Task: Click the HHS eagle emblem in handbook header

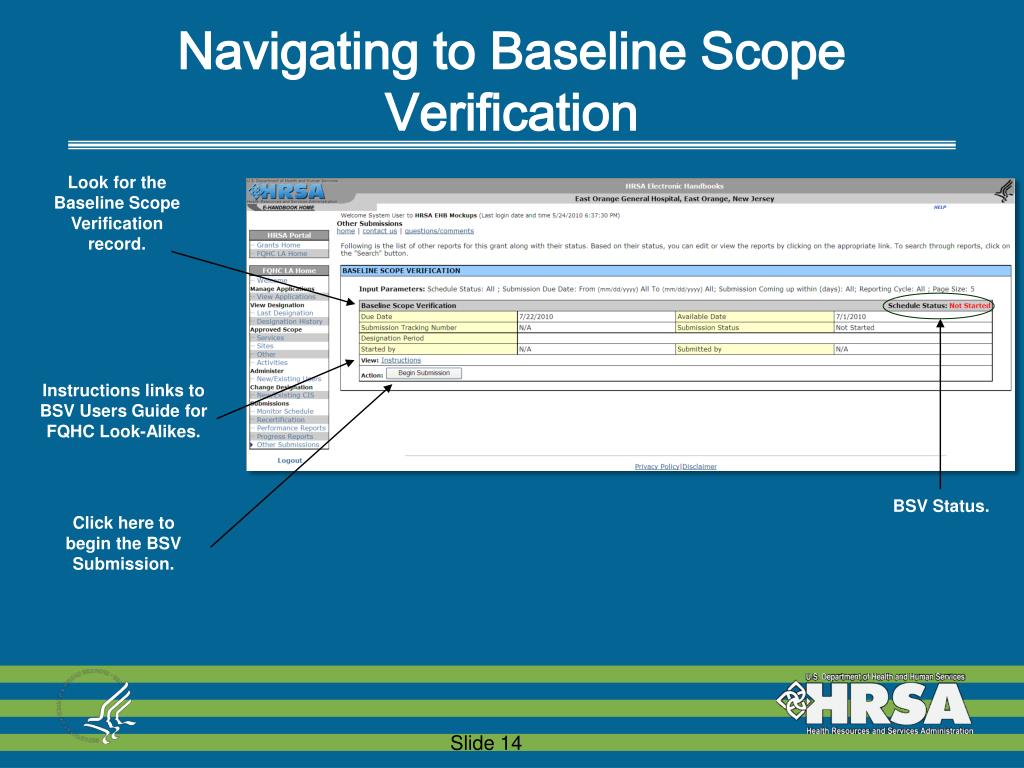Action: (1003, 191)
